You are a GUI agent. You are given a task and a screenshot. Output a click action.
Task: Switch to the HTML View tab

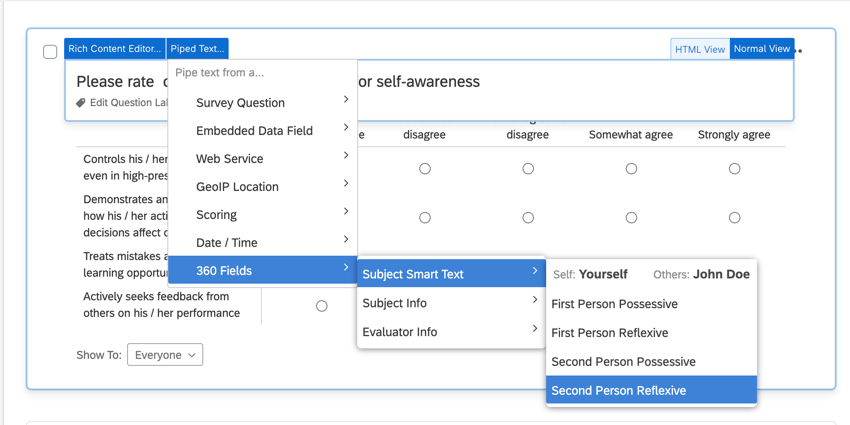[700, 49]
